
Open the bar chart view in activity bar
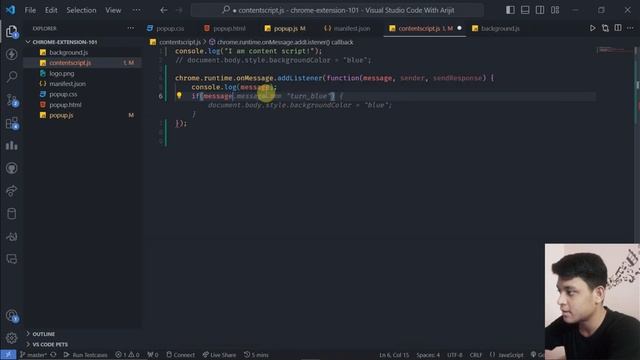click(x=11, y=145)
